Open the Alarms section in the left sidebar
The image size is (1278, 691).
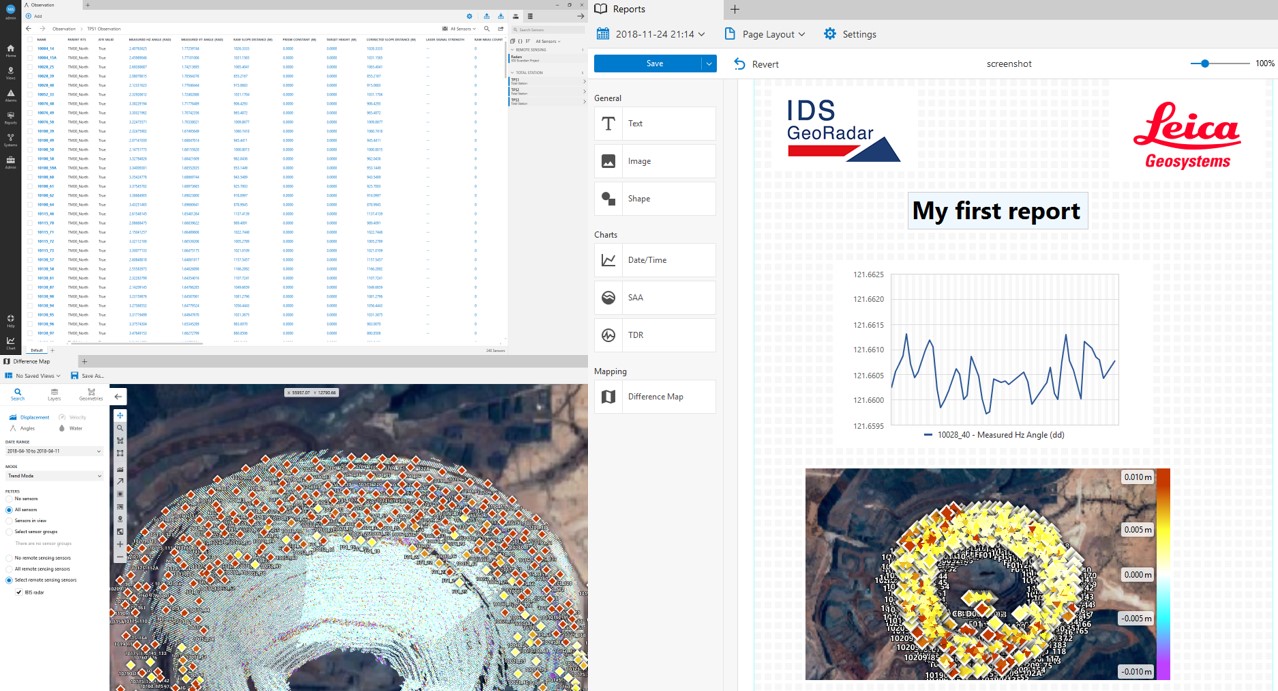pos(10,93)
